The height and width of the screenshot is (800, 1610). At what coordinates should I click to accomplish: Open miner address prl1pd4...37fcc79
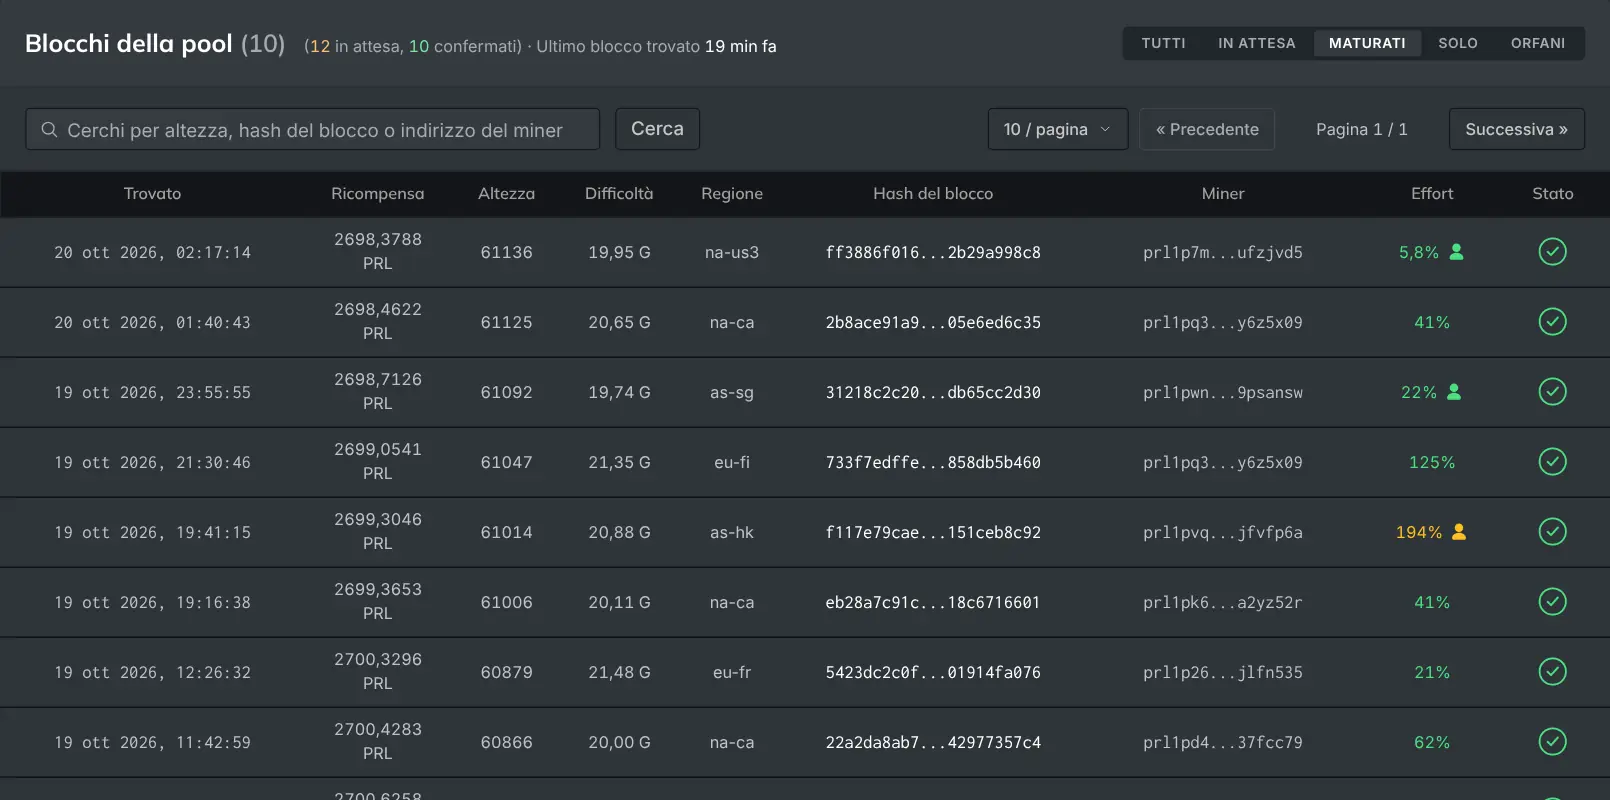[x=1223, y=742]
